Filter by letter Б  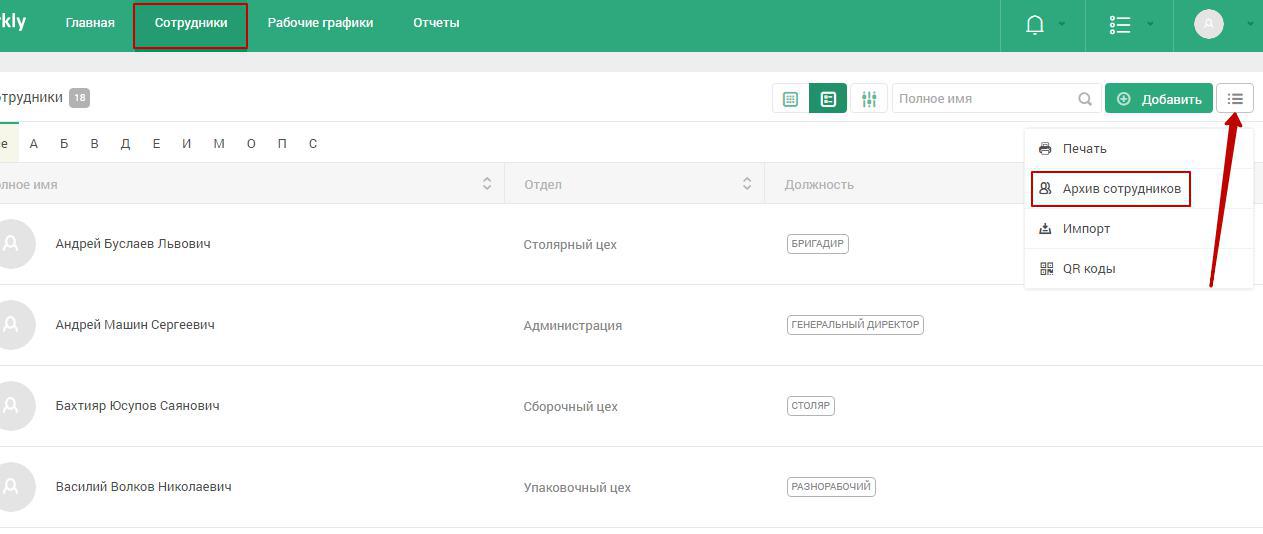[x=64, y=144]
